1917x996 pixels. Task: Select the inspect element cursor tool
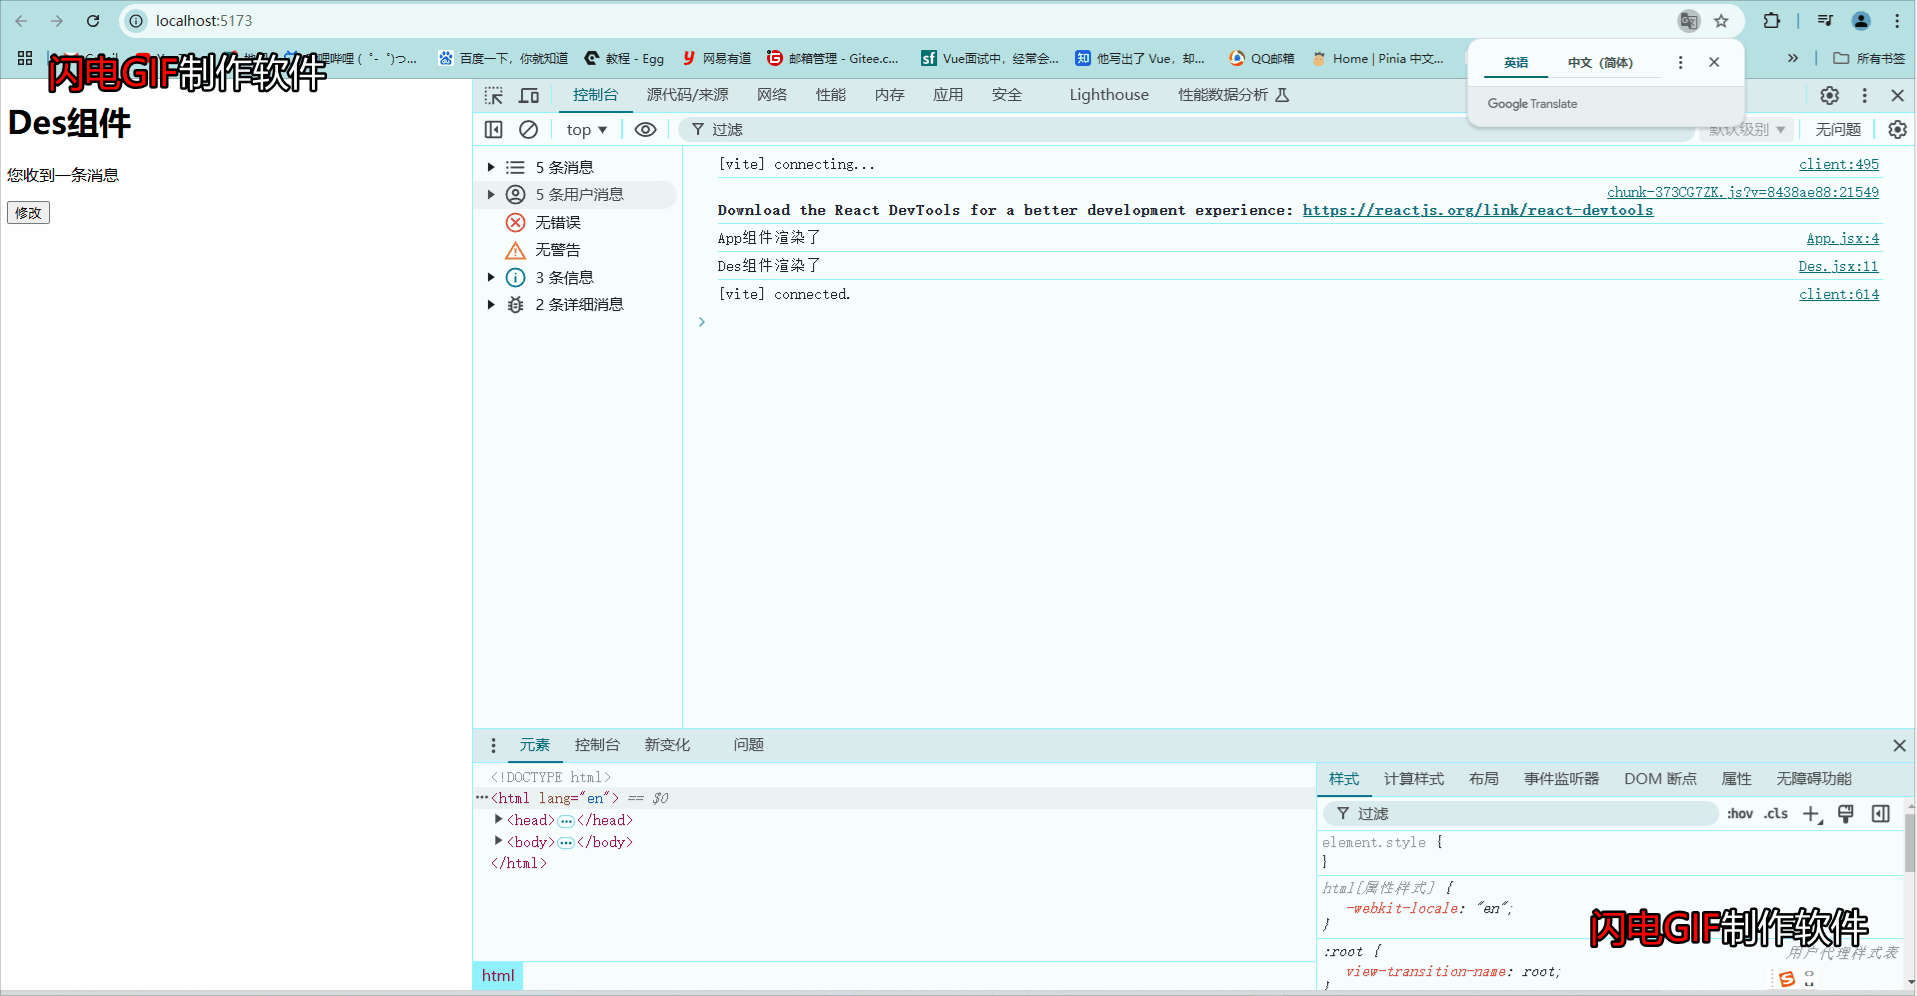click(493, 95)
